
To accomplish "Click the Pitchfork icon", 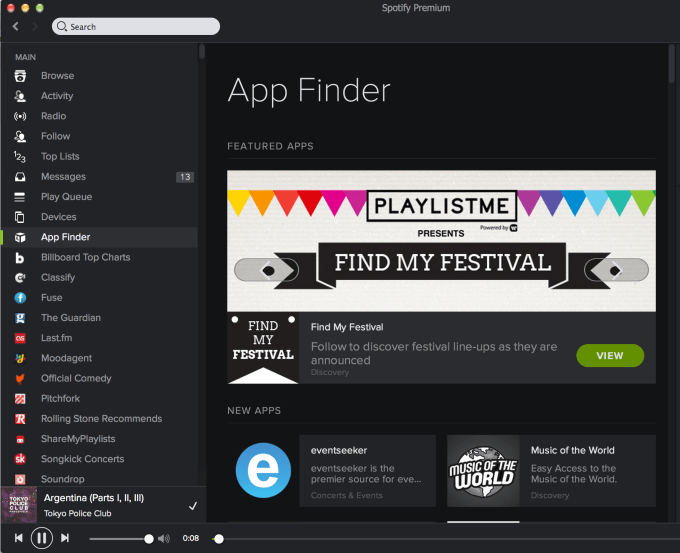I will 20,399.
